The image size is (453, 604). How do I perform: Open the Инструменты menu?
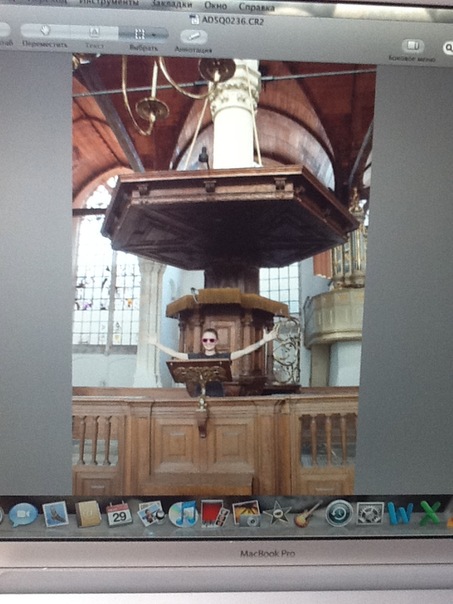pyautogui.click(x=109, y=3)
